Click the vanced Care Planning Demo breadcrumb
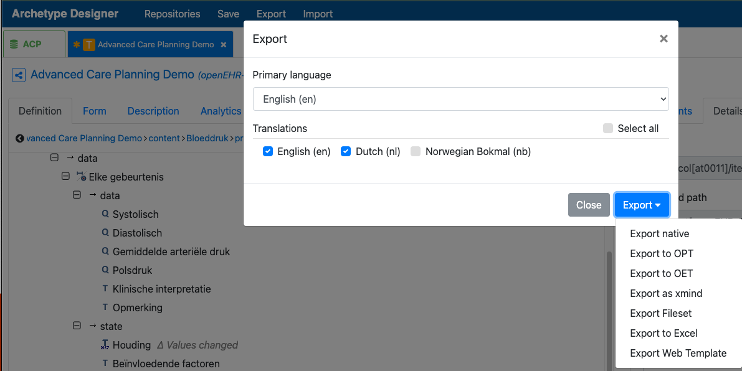742x372 pixels. coord(84,138)
